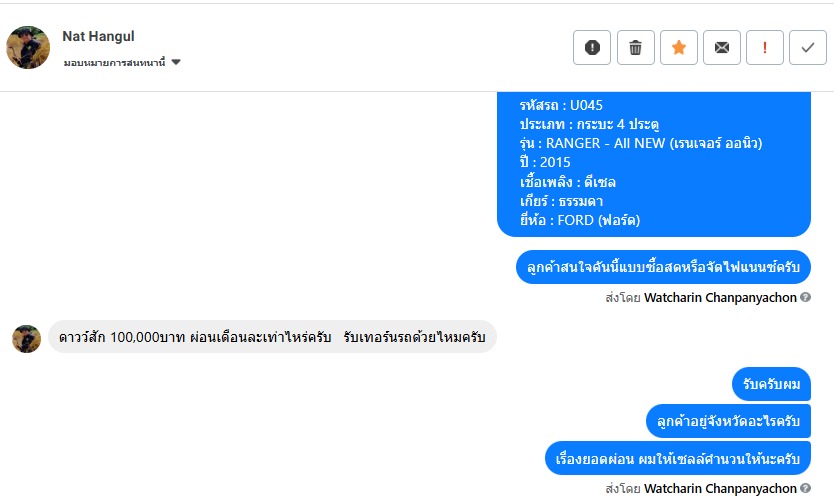Click help icon beside last sender name
This screenshot has width=834, height=500.
[805, 489]
